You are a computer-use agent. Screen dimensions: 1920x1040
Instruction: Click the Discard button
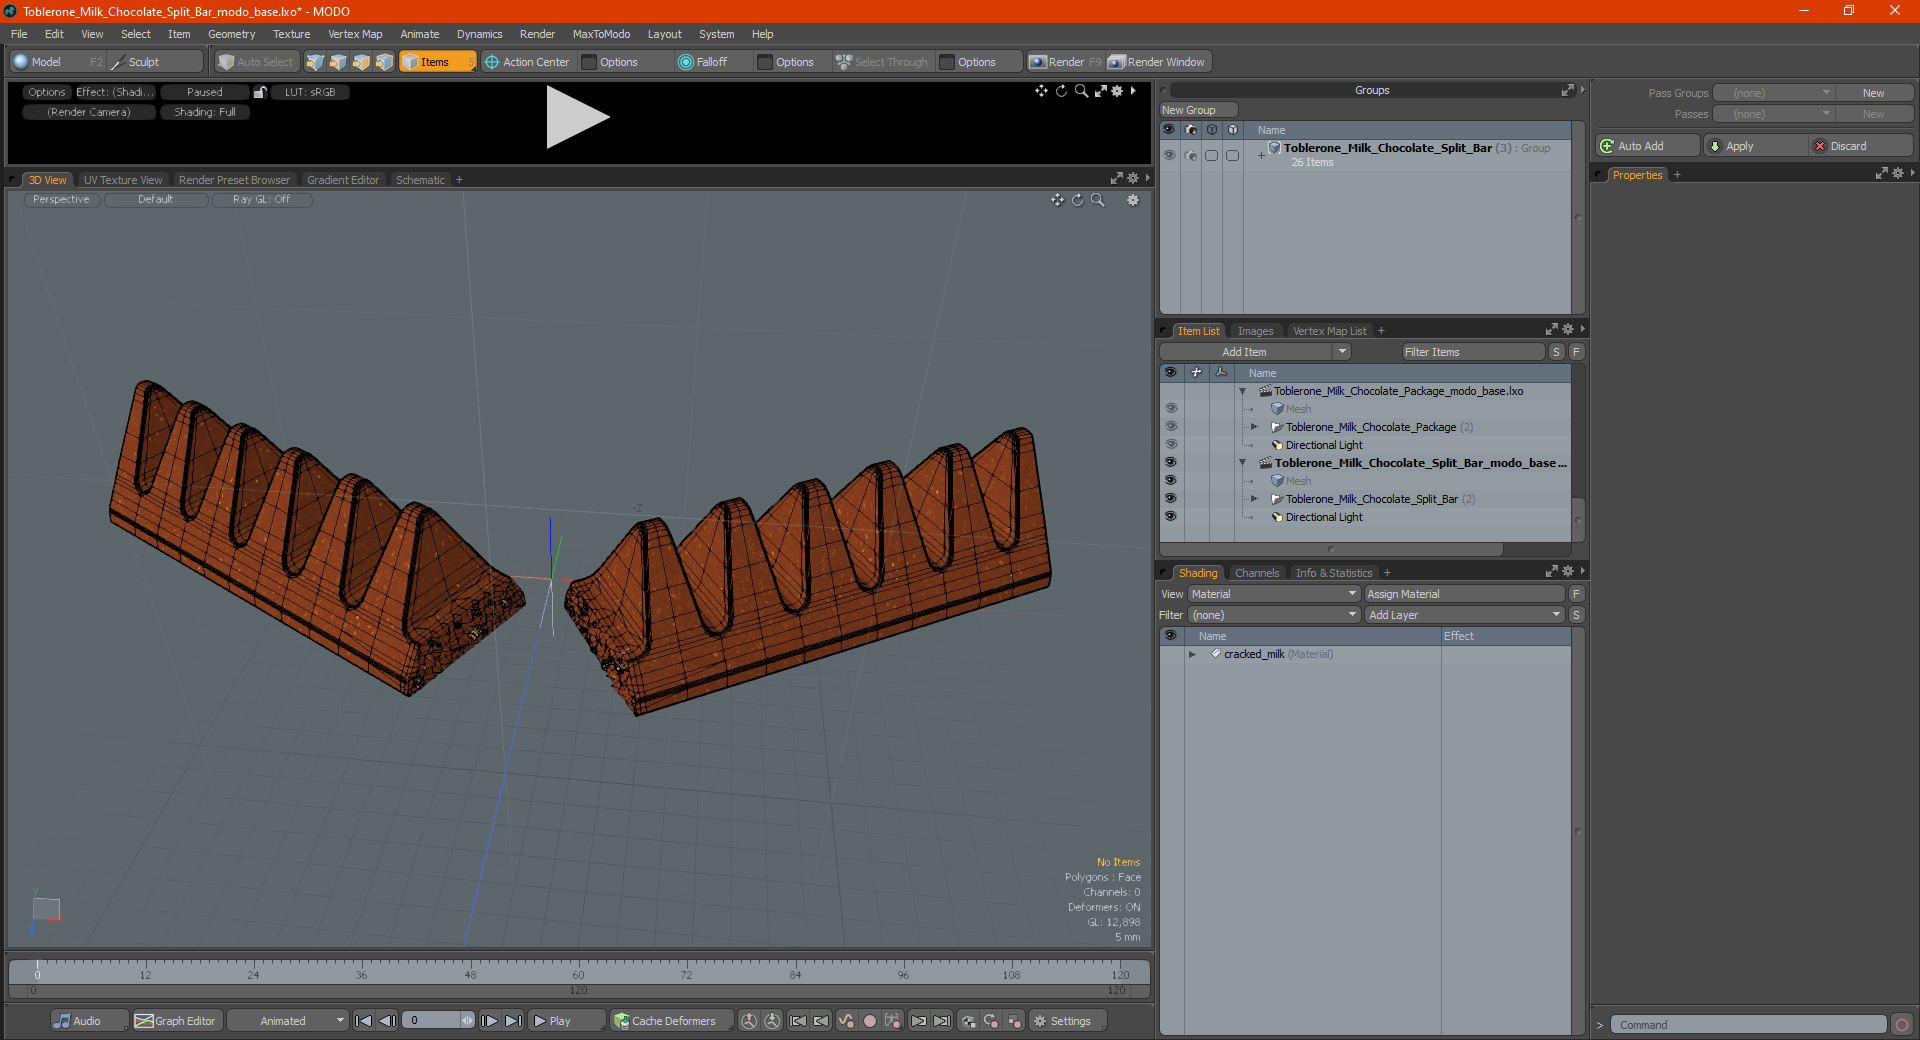(x=1860, y=146)
